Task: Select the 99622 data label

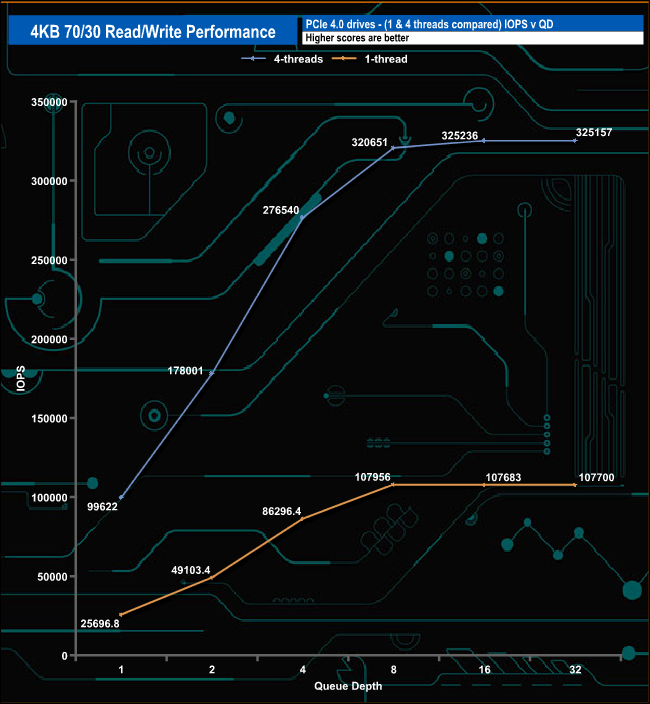Action: [x=108, y=507]
